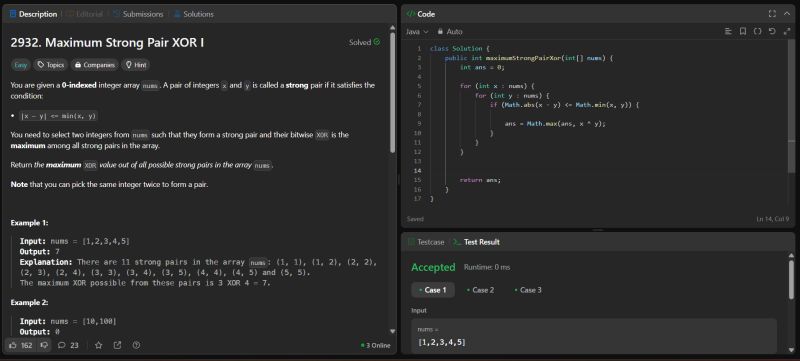Select the Testcase tab
The height and width of the screenshot is (361, 800).
pyautogui.click(x=426, y=242)
